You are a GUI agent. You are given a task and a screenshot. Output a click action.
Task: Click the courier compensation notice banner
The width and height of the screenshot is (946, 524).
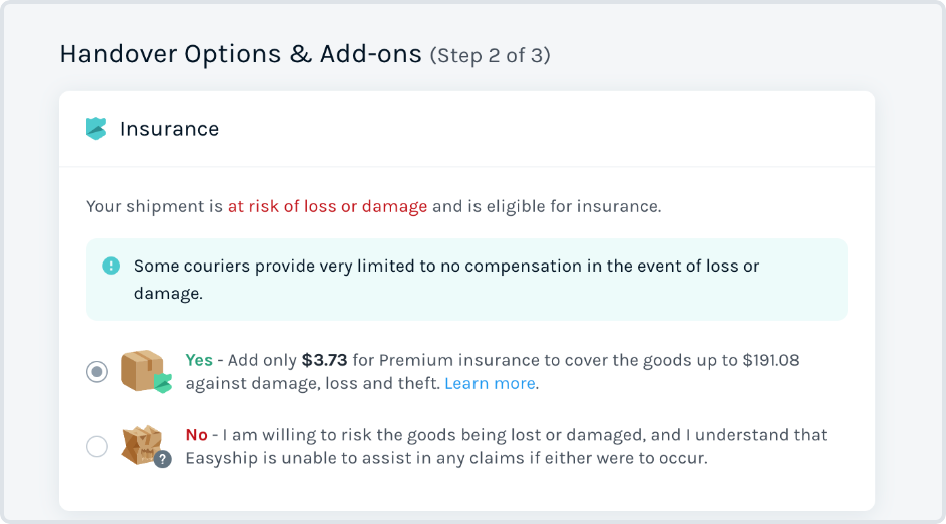click(467, 279)
